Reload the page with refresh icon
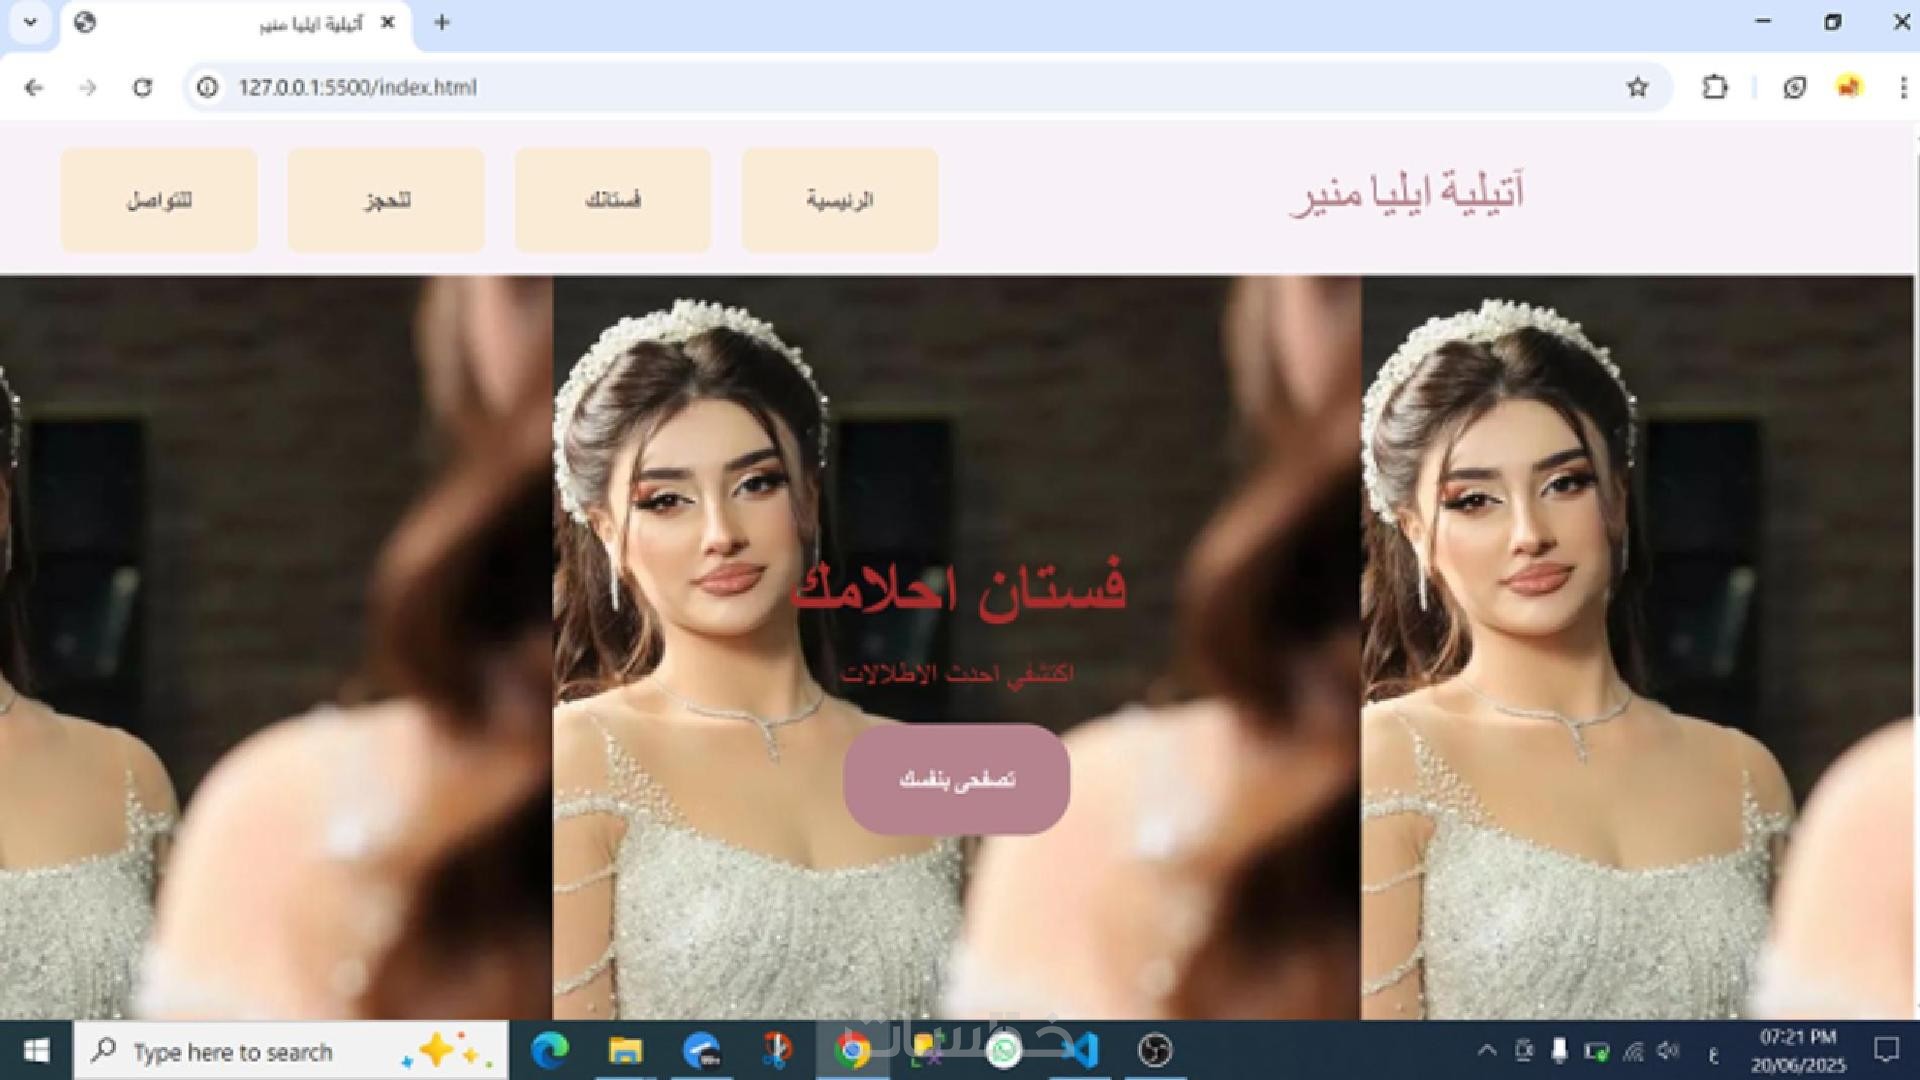 click(142, 88)
